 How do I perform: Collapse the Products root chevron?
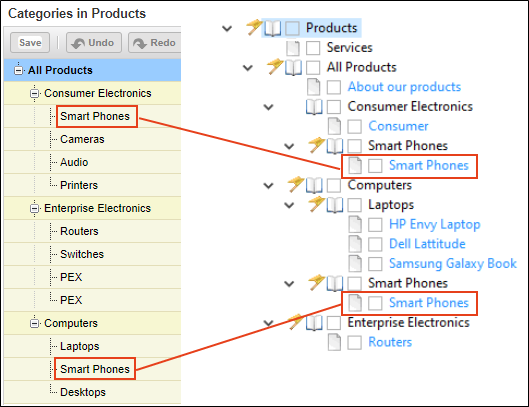coord(227,29)
